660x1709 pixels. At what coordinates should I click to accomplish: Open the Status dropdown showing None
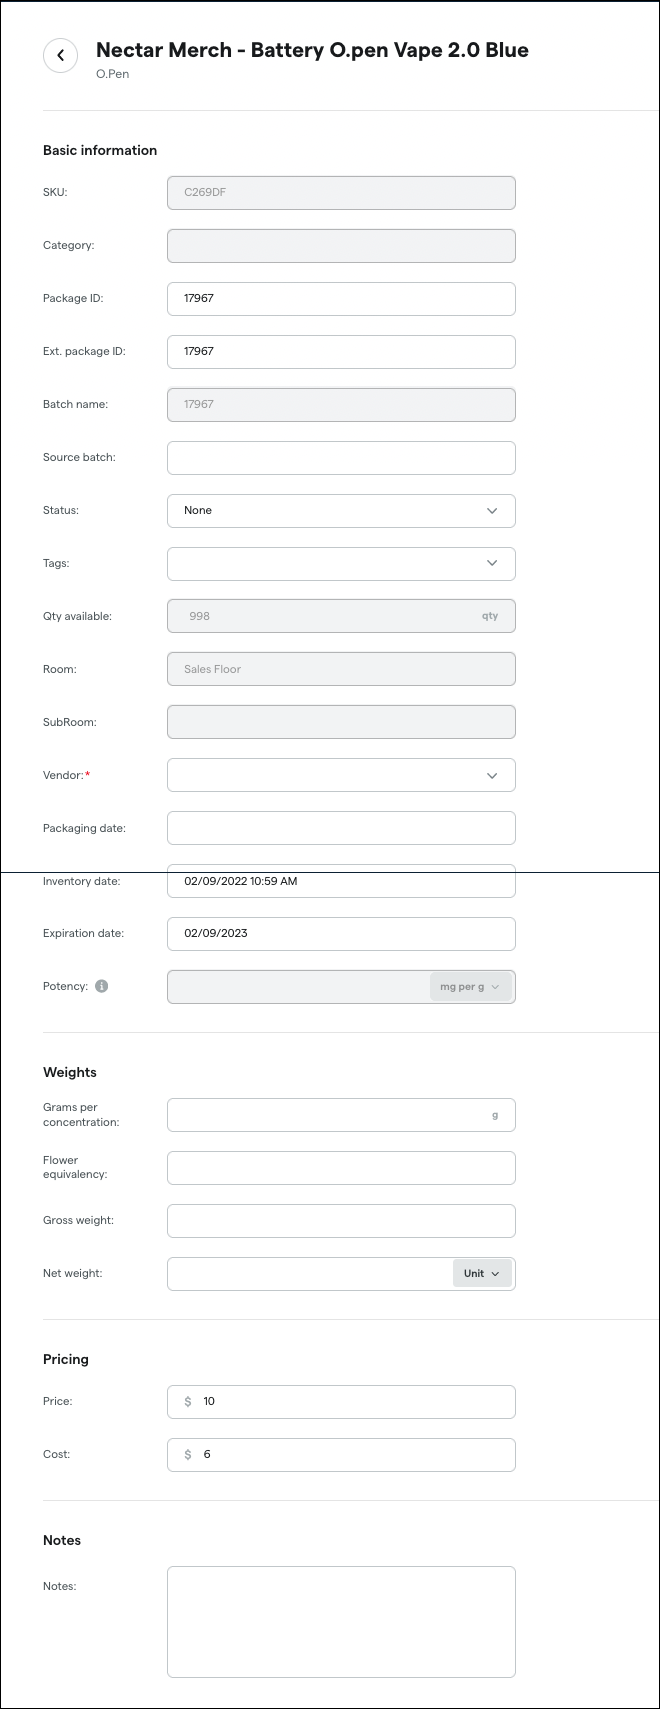click(341, 510)
